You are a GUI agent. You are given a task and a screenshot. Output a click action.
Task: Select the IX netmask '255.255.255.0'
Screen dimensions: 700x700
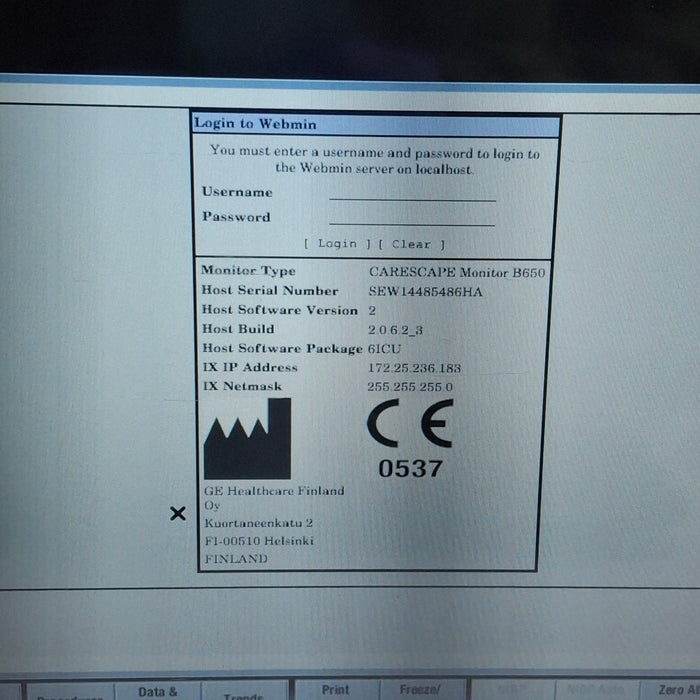410,387
